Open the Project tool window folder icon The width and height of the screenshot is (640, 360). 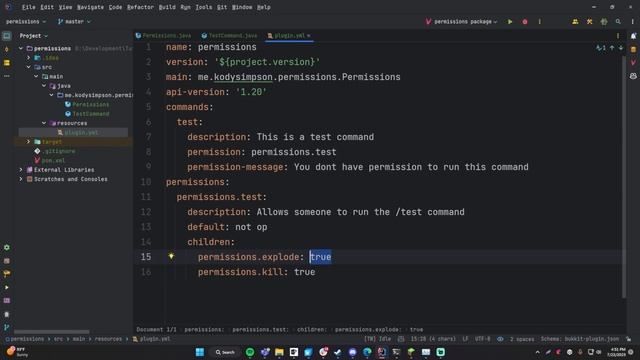pyautogui.click(x=7, y=36)
